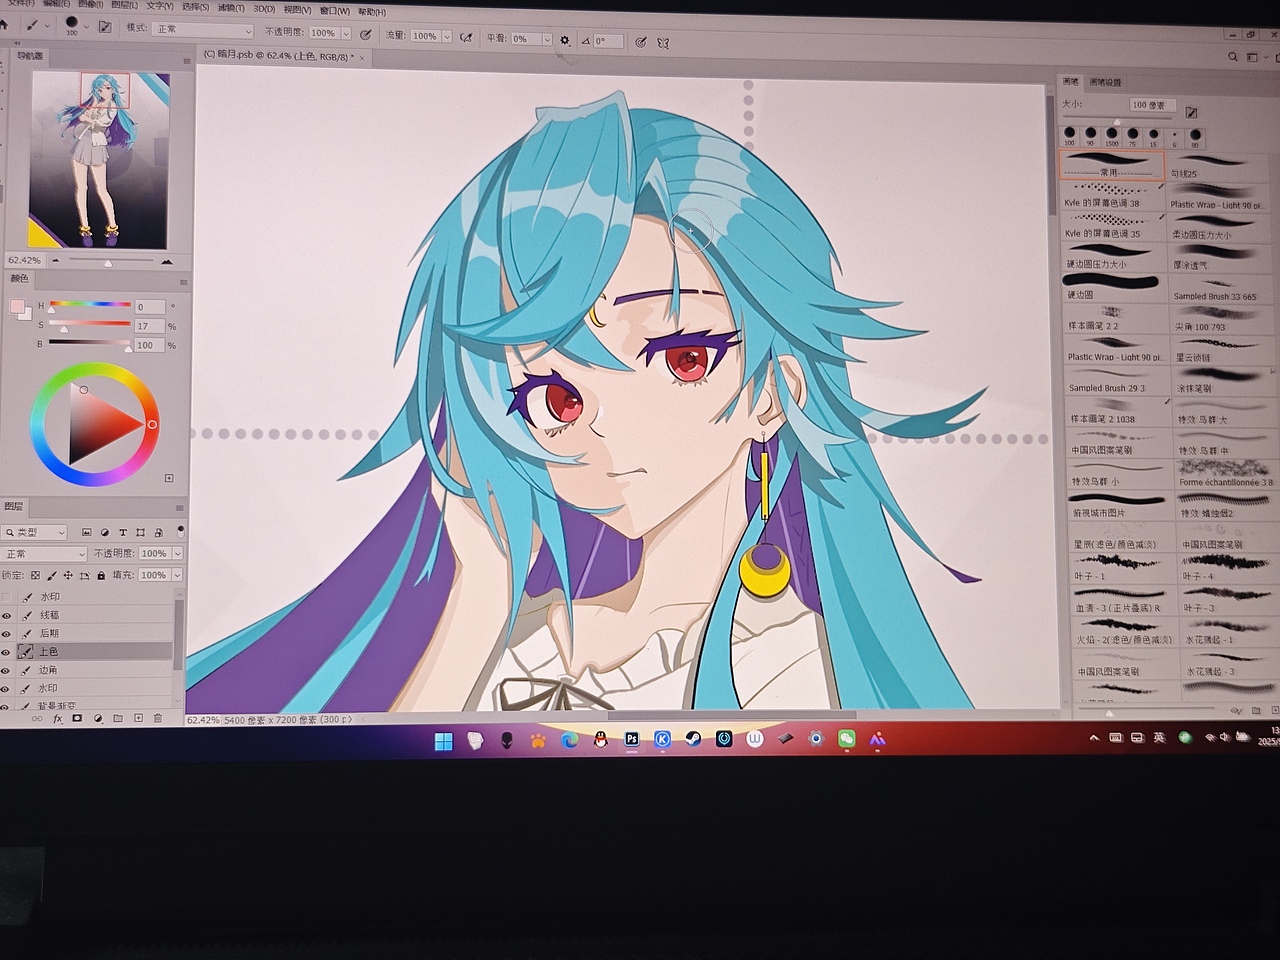Screen dimensions: 1280x960
Task: Filter layers by type layer icon
Action: click(x=123, y=532)
